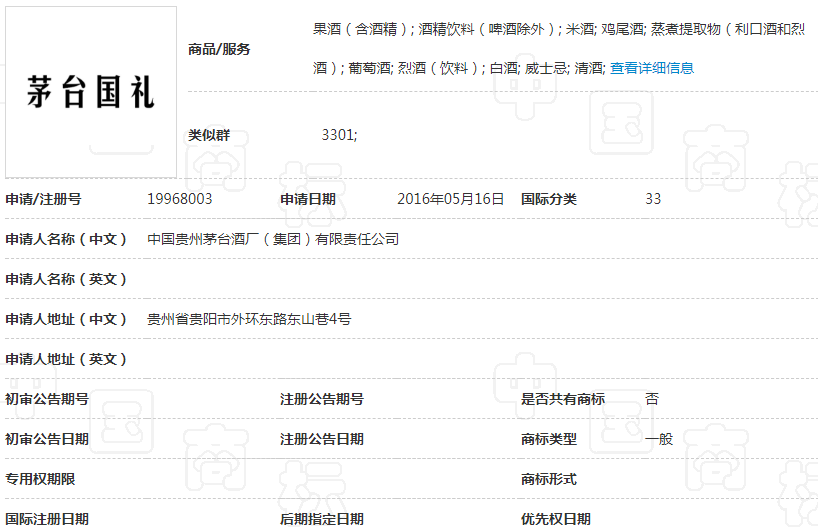Click the 茅台国礼 trademark image

tap(90, 92)
